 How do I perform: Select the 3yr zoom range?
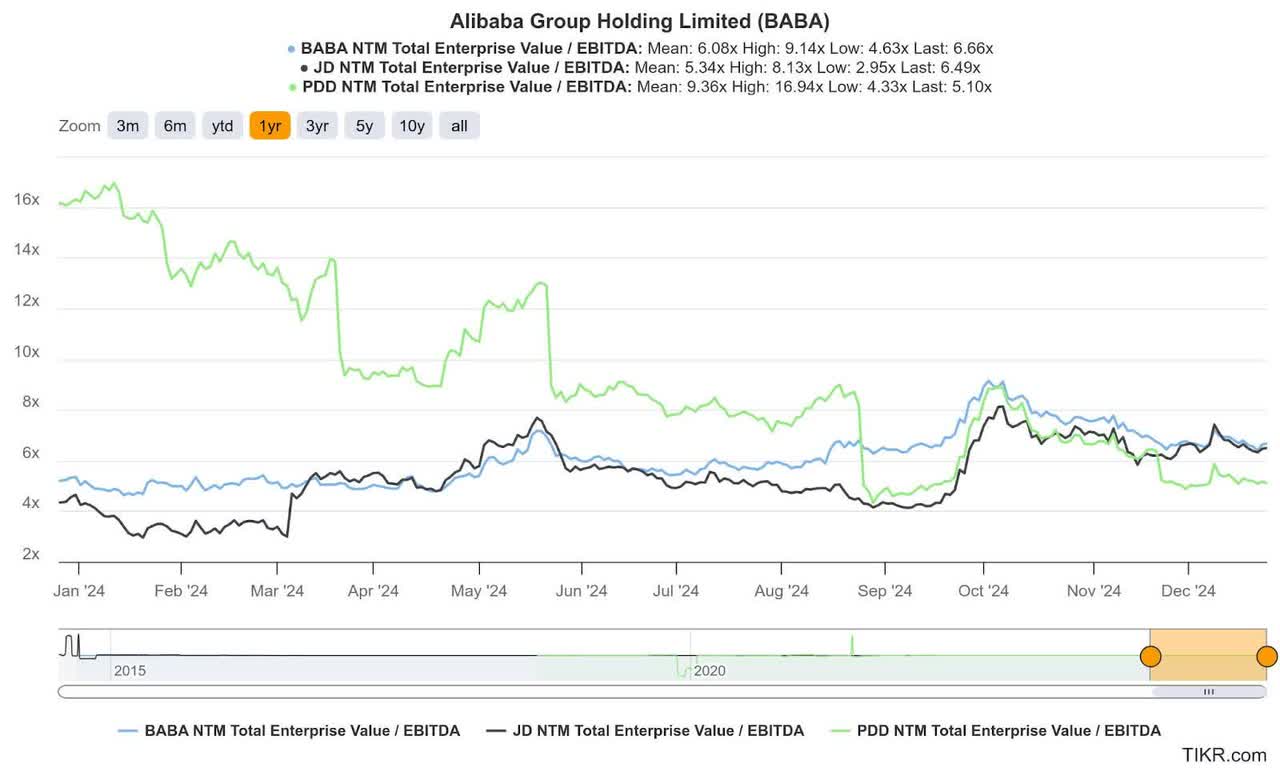[x=317, y=125]
